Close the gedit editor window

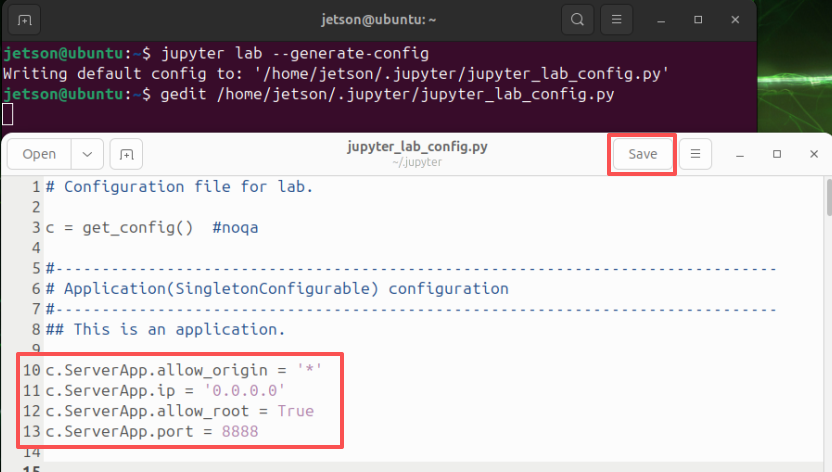tap(814, 154)
